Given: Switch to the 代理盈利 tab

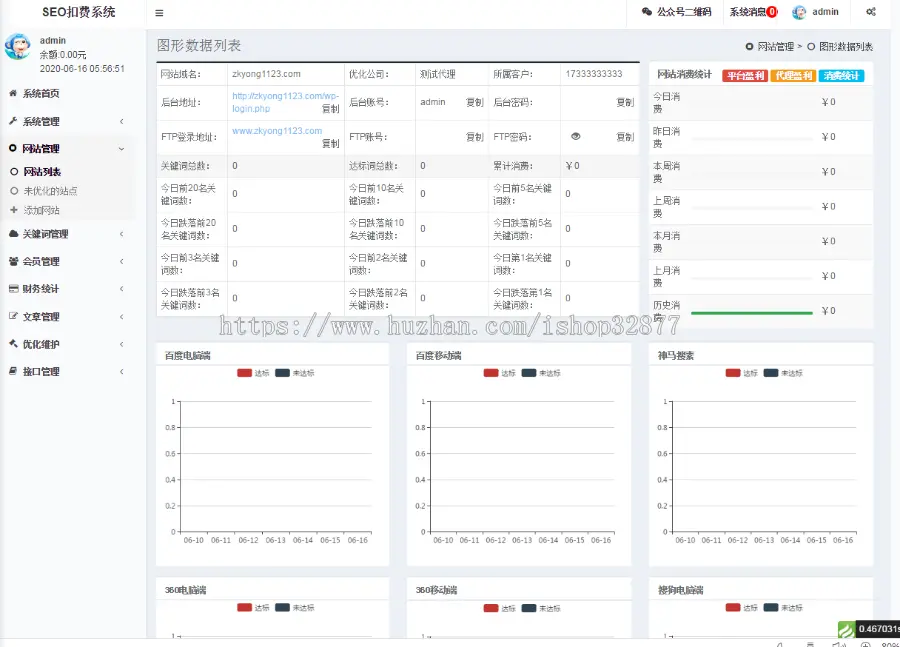Looking at the screenshot, I should click(792, 75).
